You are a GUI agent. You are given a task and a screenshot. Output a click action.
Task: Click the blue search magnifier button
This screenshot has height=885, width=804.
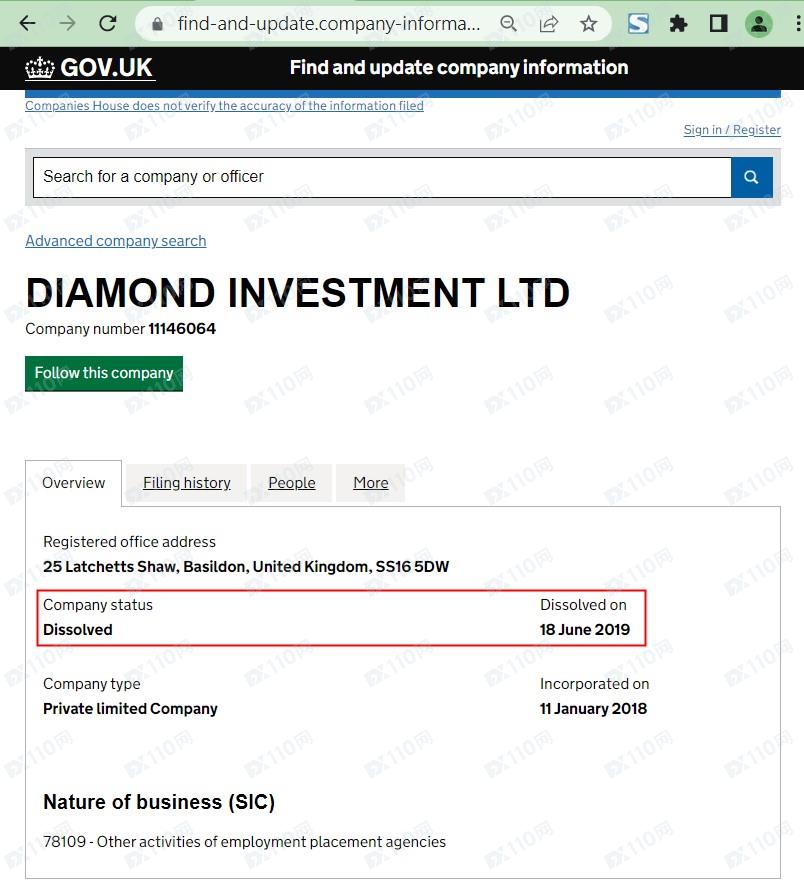tap(751, 177)
